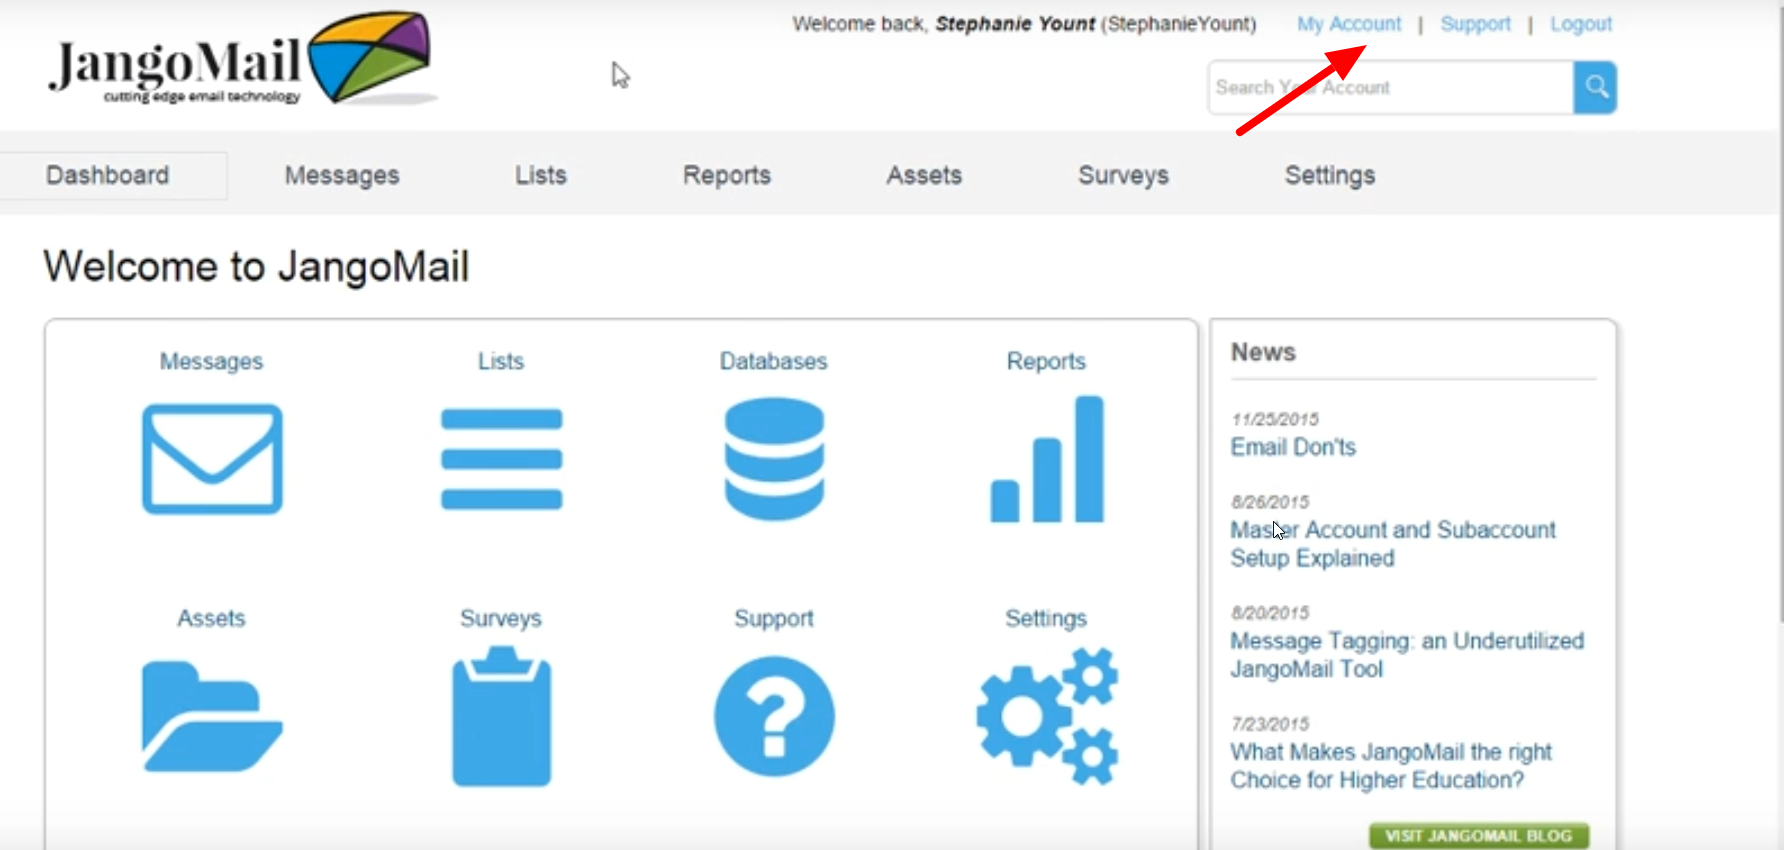The image size is (1784, 850).
Task: Click the Assets folder icon
Action: (x=212, y=716)
